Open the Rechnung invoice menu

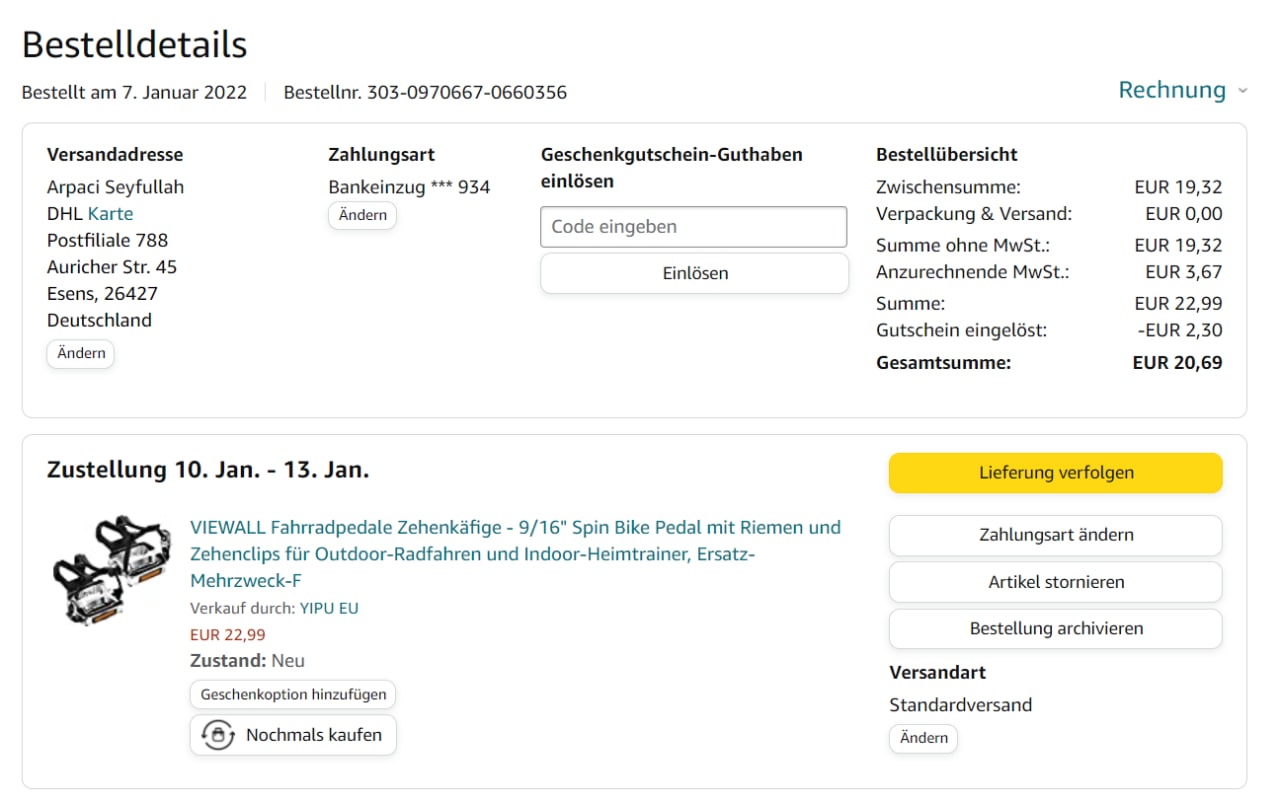click(1172, 90)
